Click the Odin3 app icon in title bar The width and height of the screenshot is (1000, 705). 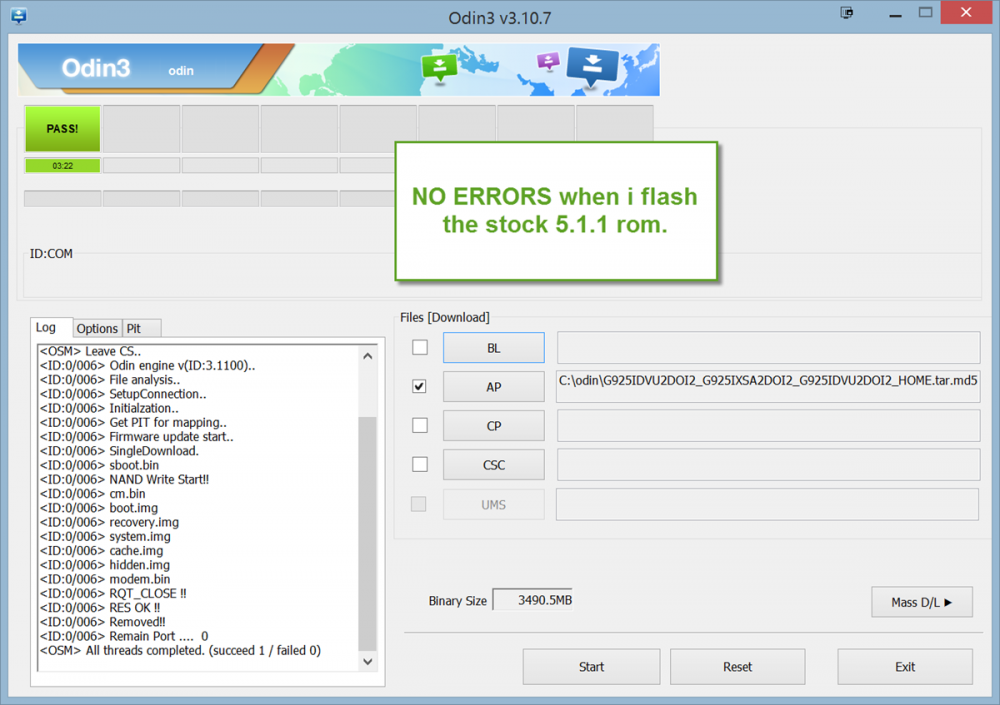[x=17, y=14]
